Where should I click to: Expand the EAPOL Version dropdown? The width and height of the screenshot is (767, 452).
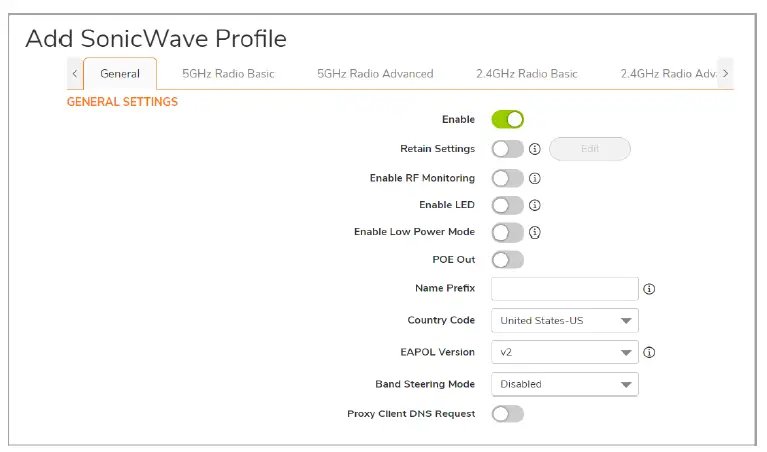[564, 352]
